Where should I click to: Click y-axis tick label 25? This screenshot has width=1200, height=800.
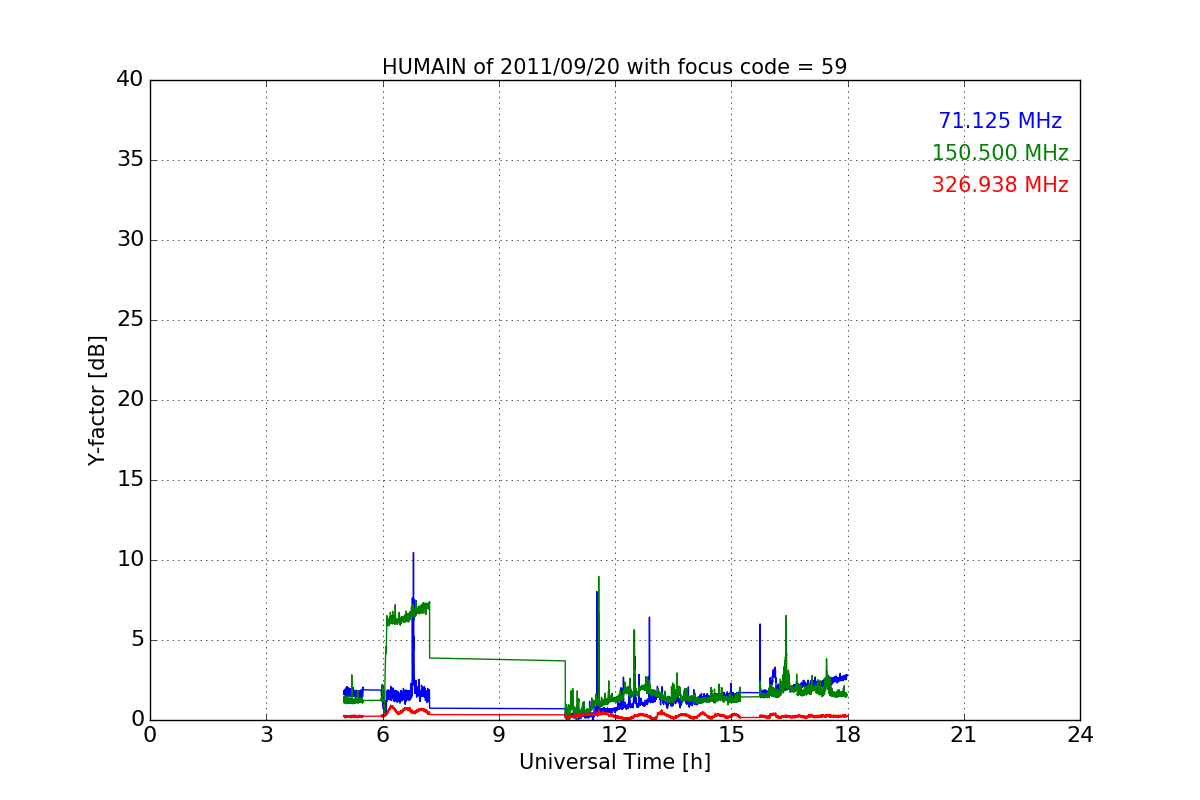[x=130, y=320]
